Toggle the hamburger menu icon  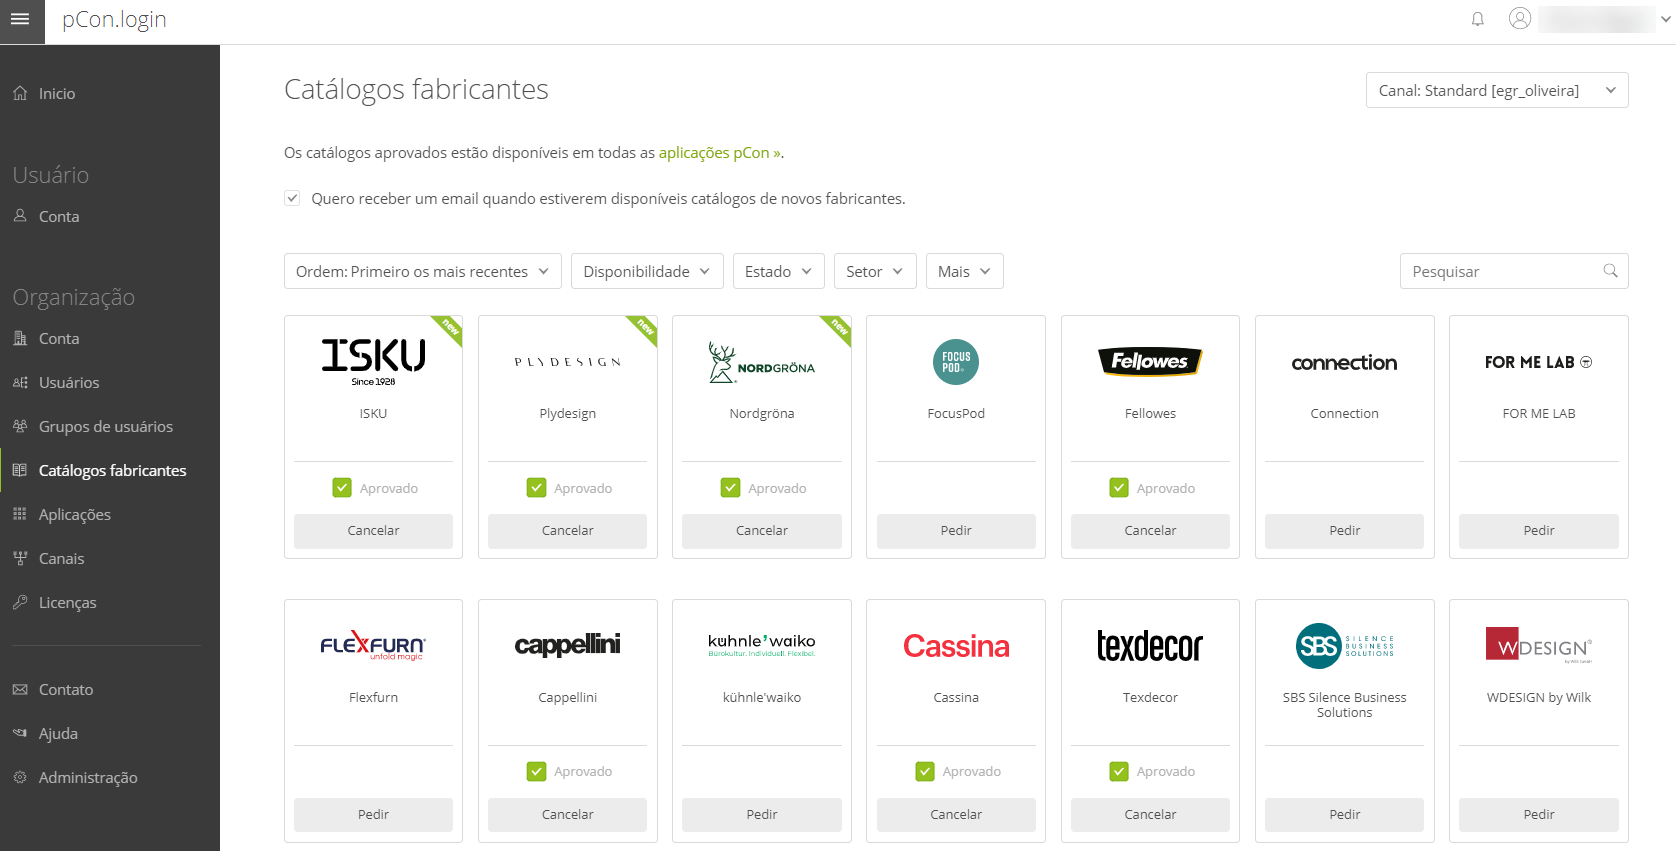(x=20, y=19)
